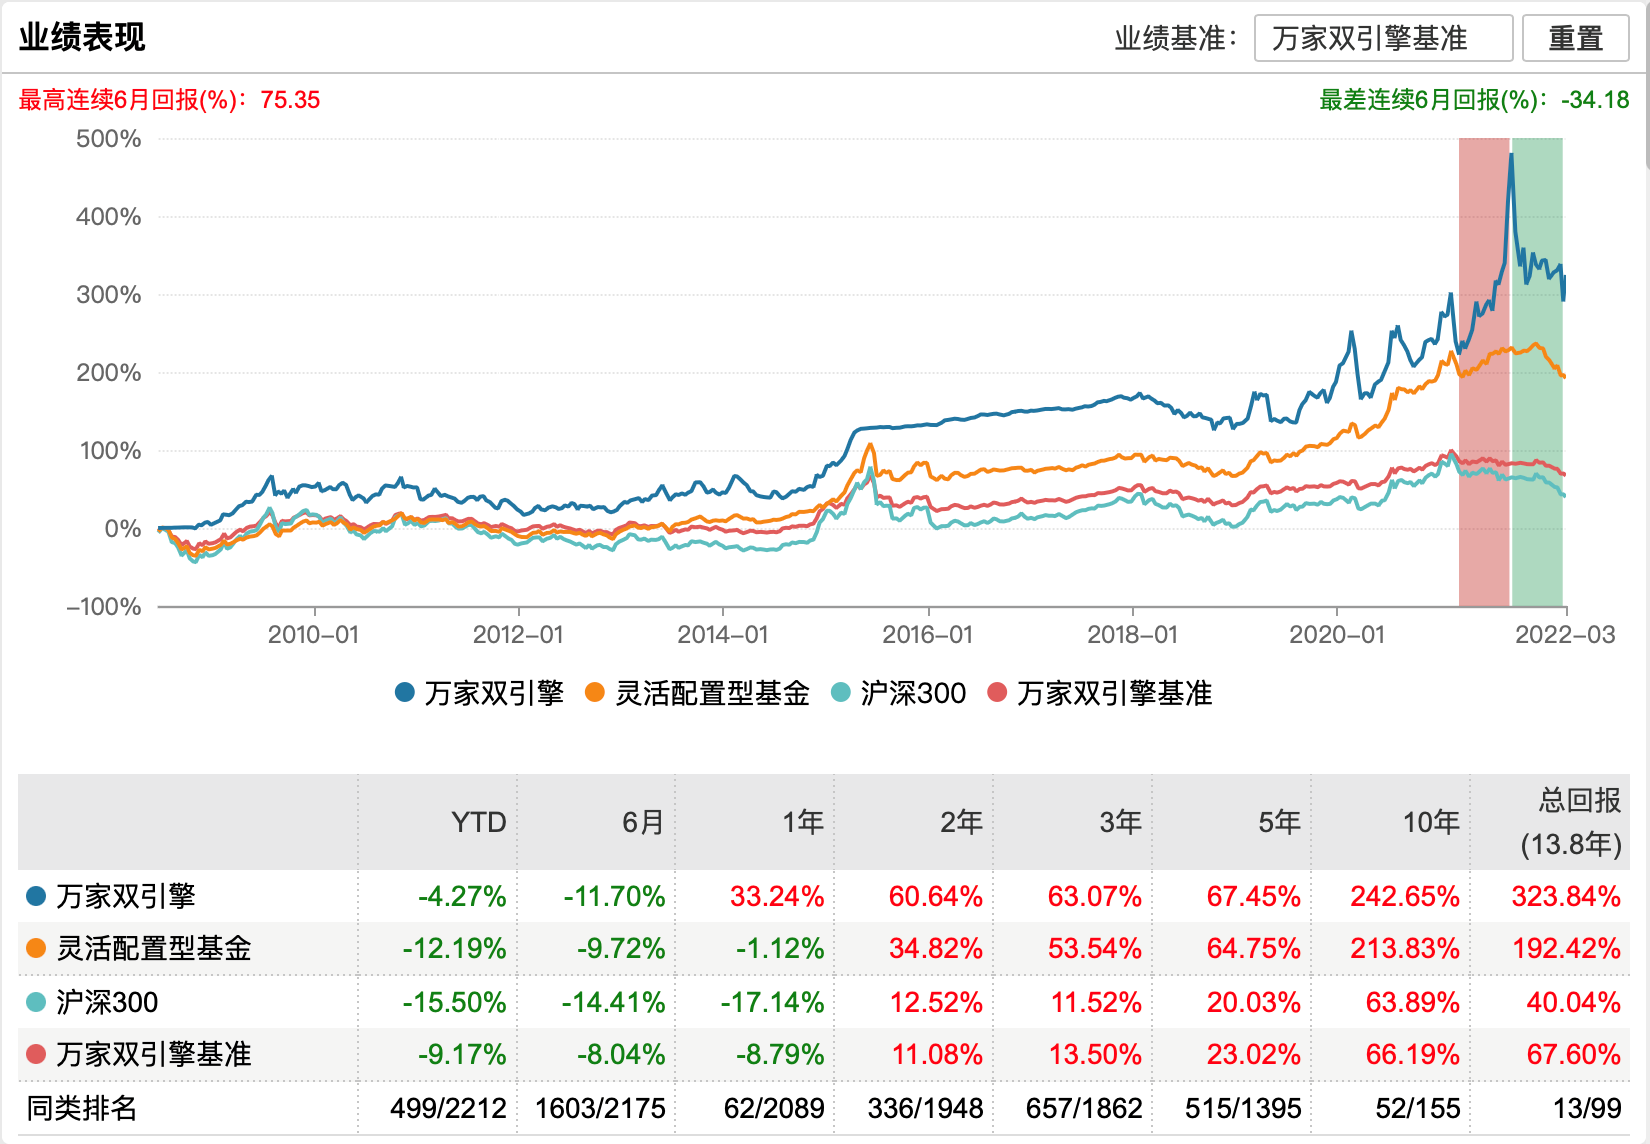Click the 重置 reset button
The width and height of the screenshot is (1650, 1144).
pos(1575,38)
